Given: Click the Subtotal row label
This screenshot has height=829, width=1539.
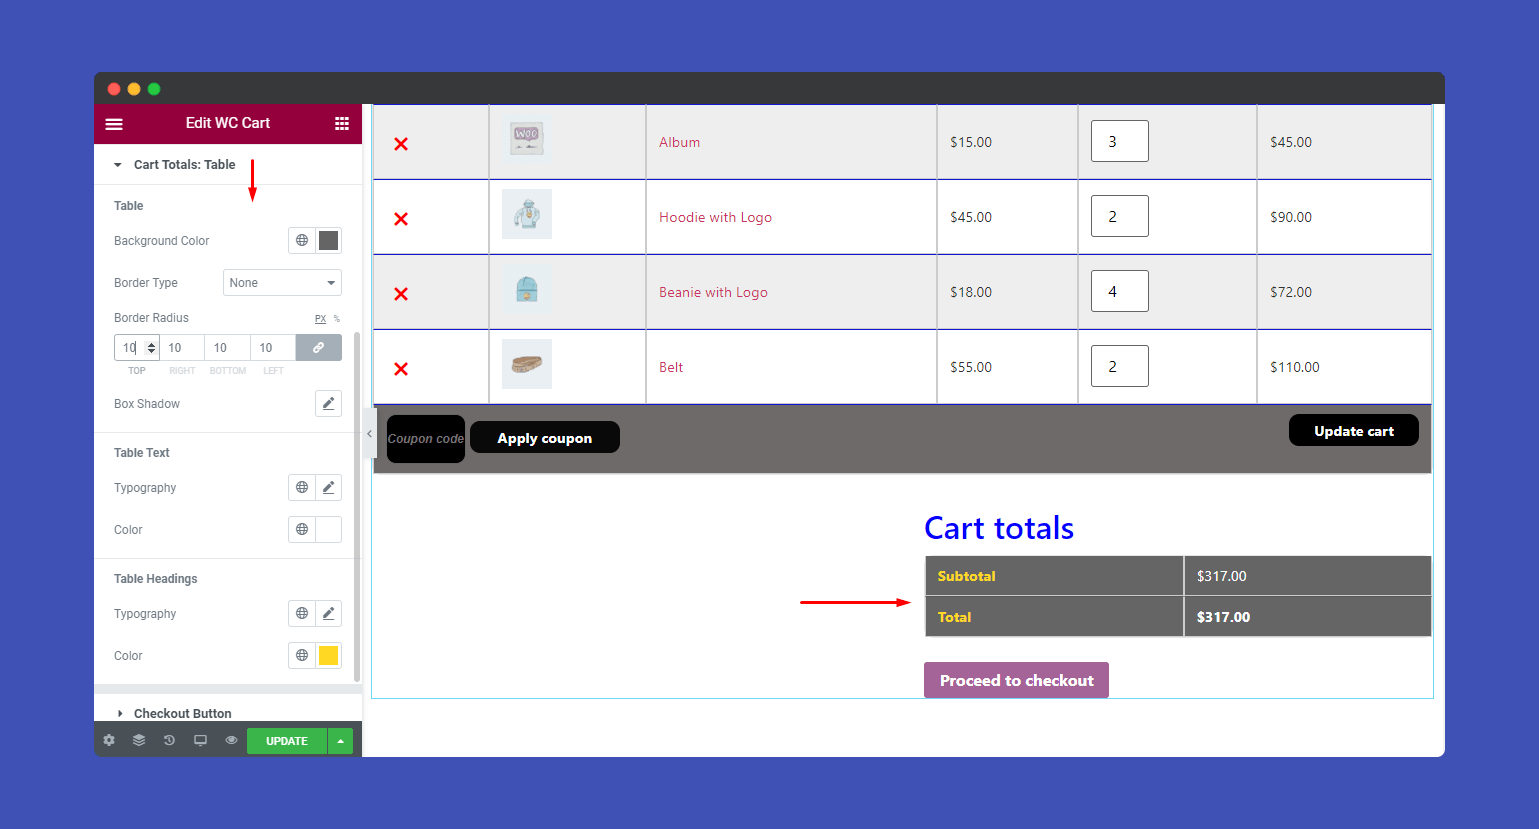Looking at the screenshot, I should [967, 576].
